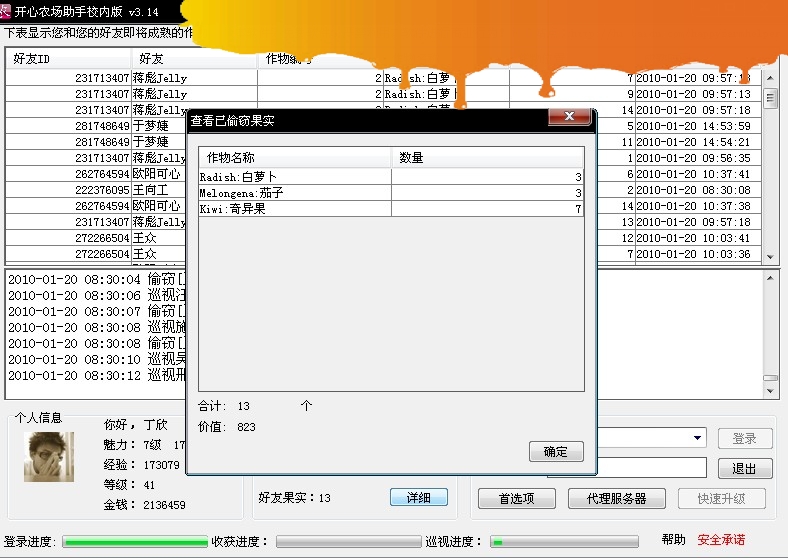Sort by 作物名称 column header
The width and height of the screenshot is (788, 558).
(x=295, y=158)
